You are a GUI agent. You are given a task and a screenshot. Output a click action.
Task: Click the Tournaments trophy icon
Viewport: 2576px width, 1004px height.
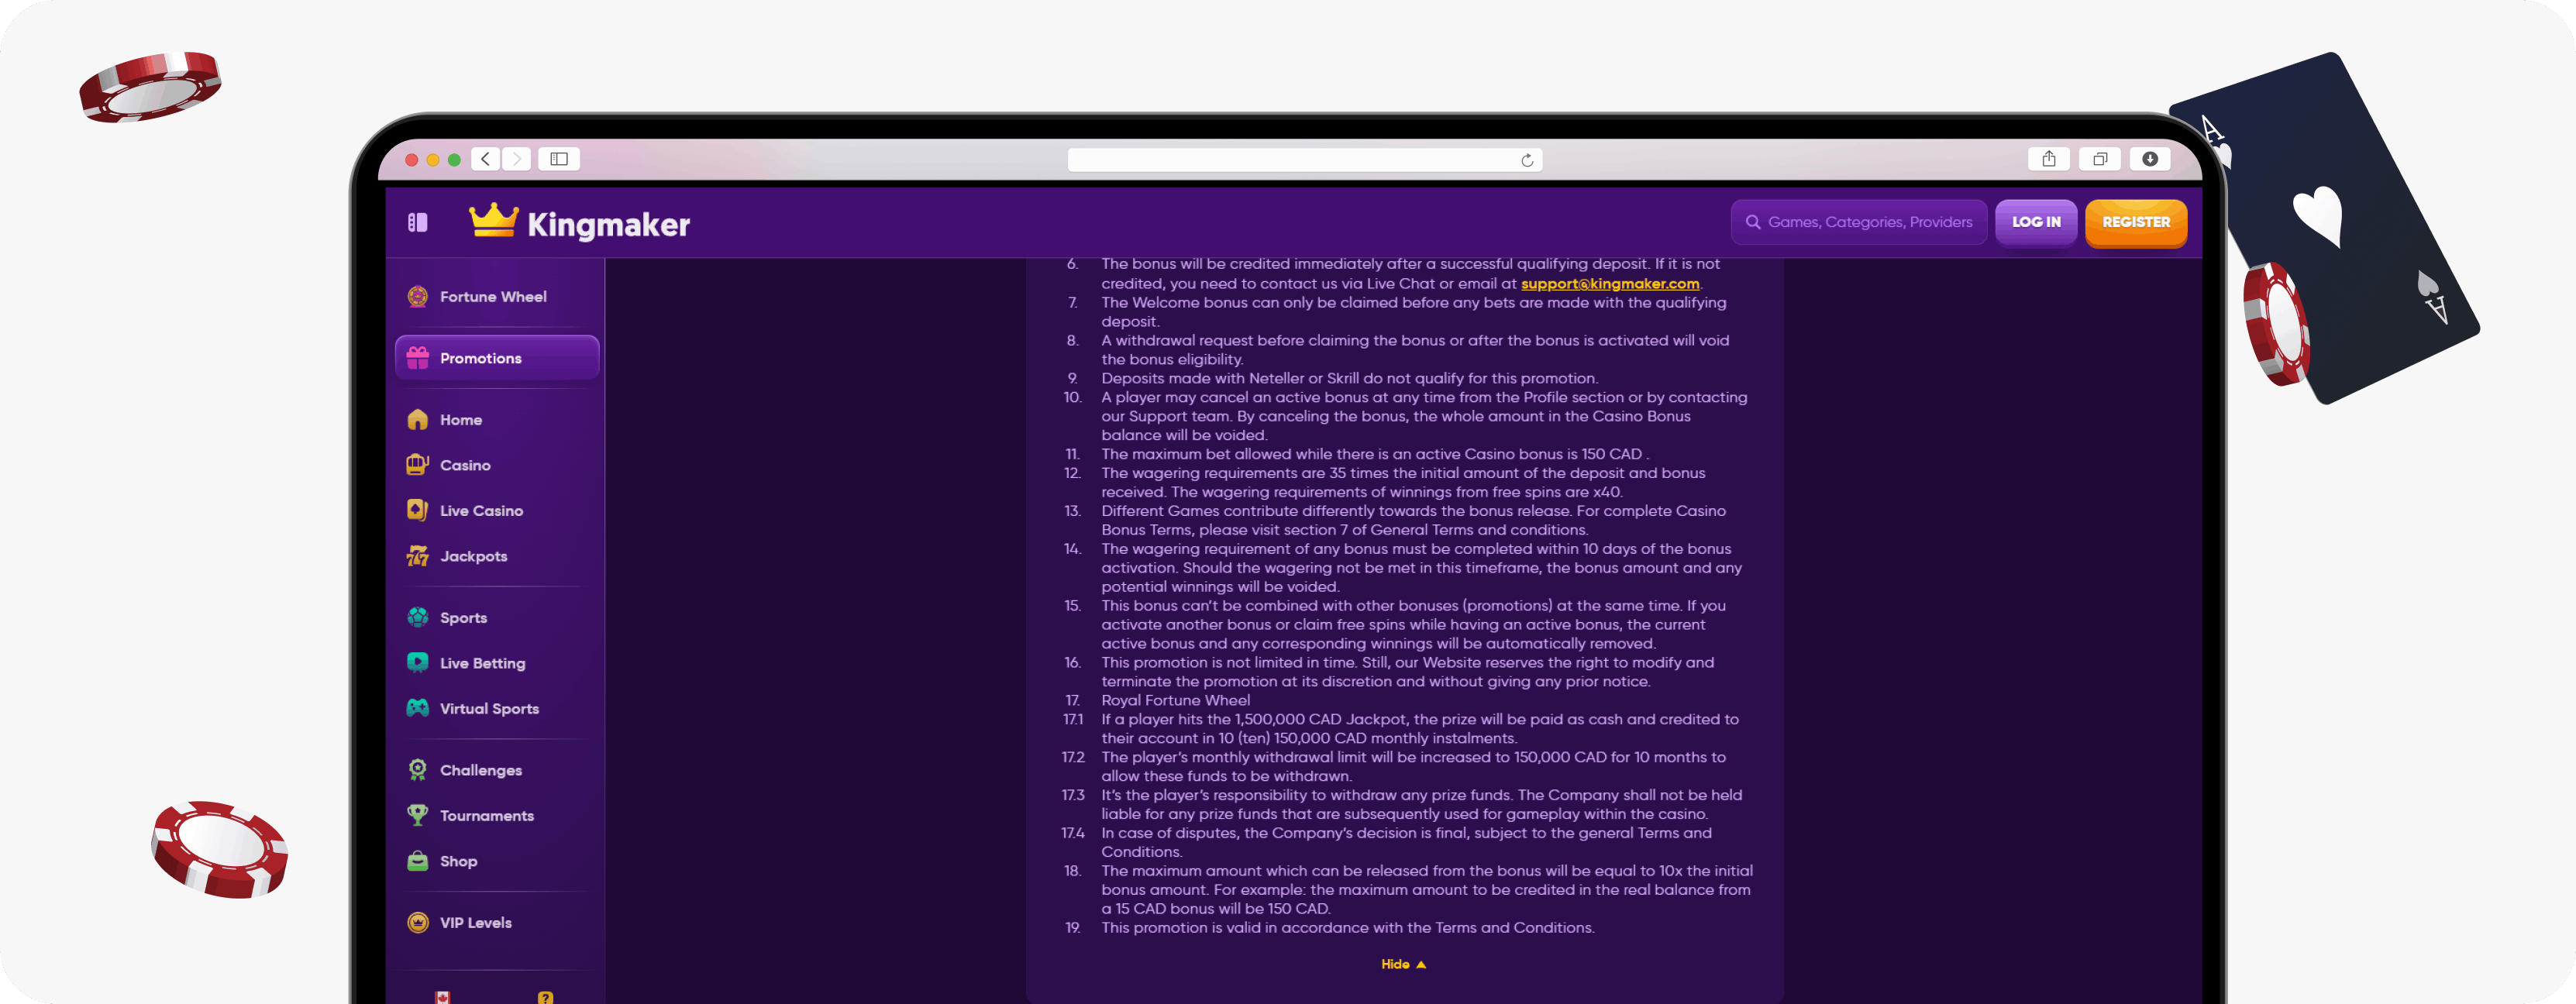coord(418,815)
